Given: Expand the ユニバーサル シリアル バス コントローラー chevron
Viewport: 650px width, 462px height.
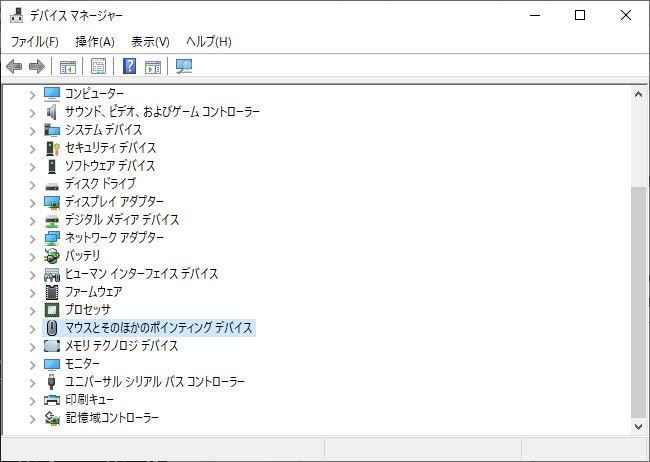Looking at the screenshot, I should 32,383.
